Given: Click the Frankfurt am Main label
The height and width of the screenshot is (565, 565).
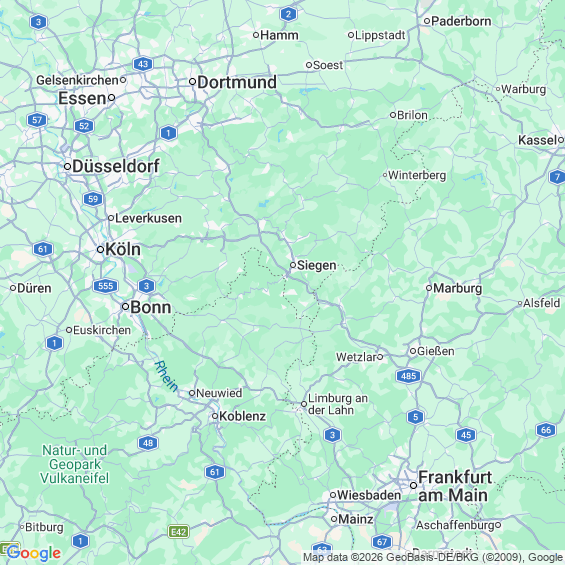Looking at the screenshot, I should click(455, 486).
